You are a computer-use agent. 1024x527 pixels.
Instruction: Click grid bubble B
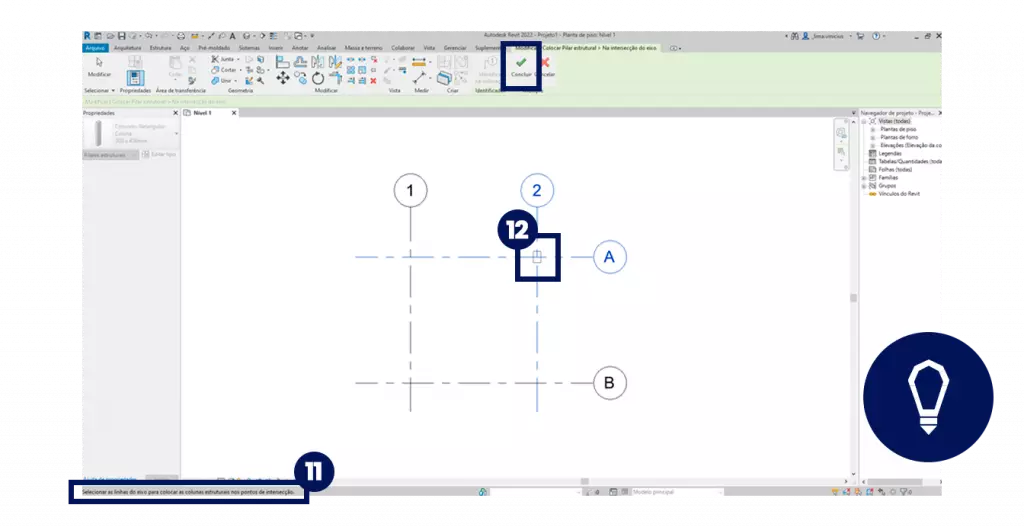[609, 383]
